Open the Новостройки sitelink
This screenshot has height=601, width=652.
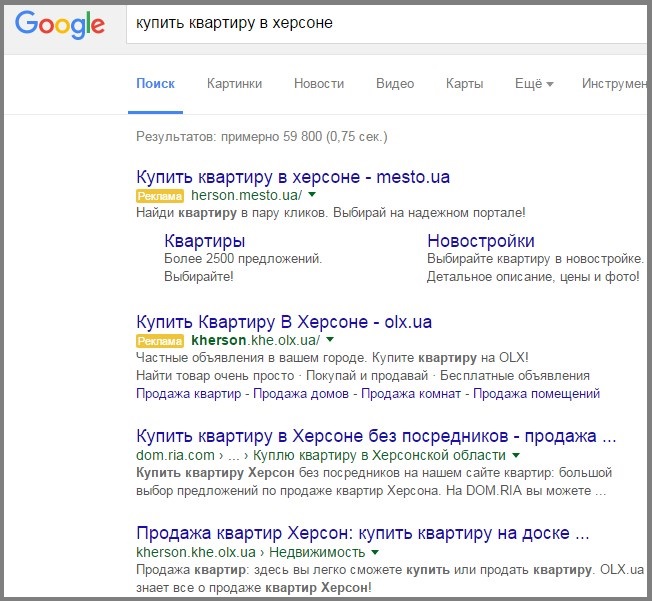coord(480,241)
